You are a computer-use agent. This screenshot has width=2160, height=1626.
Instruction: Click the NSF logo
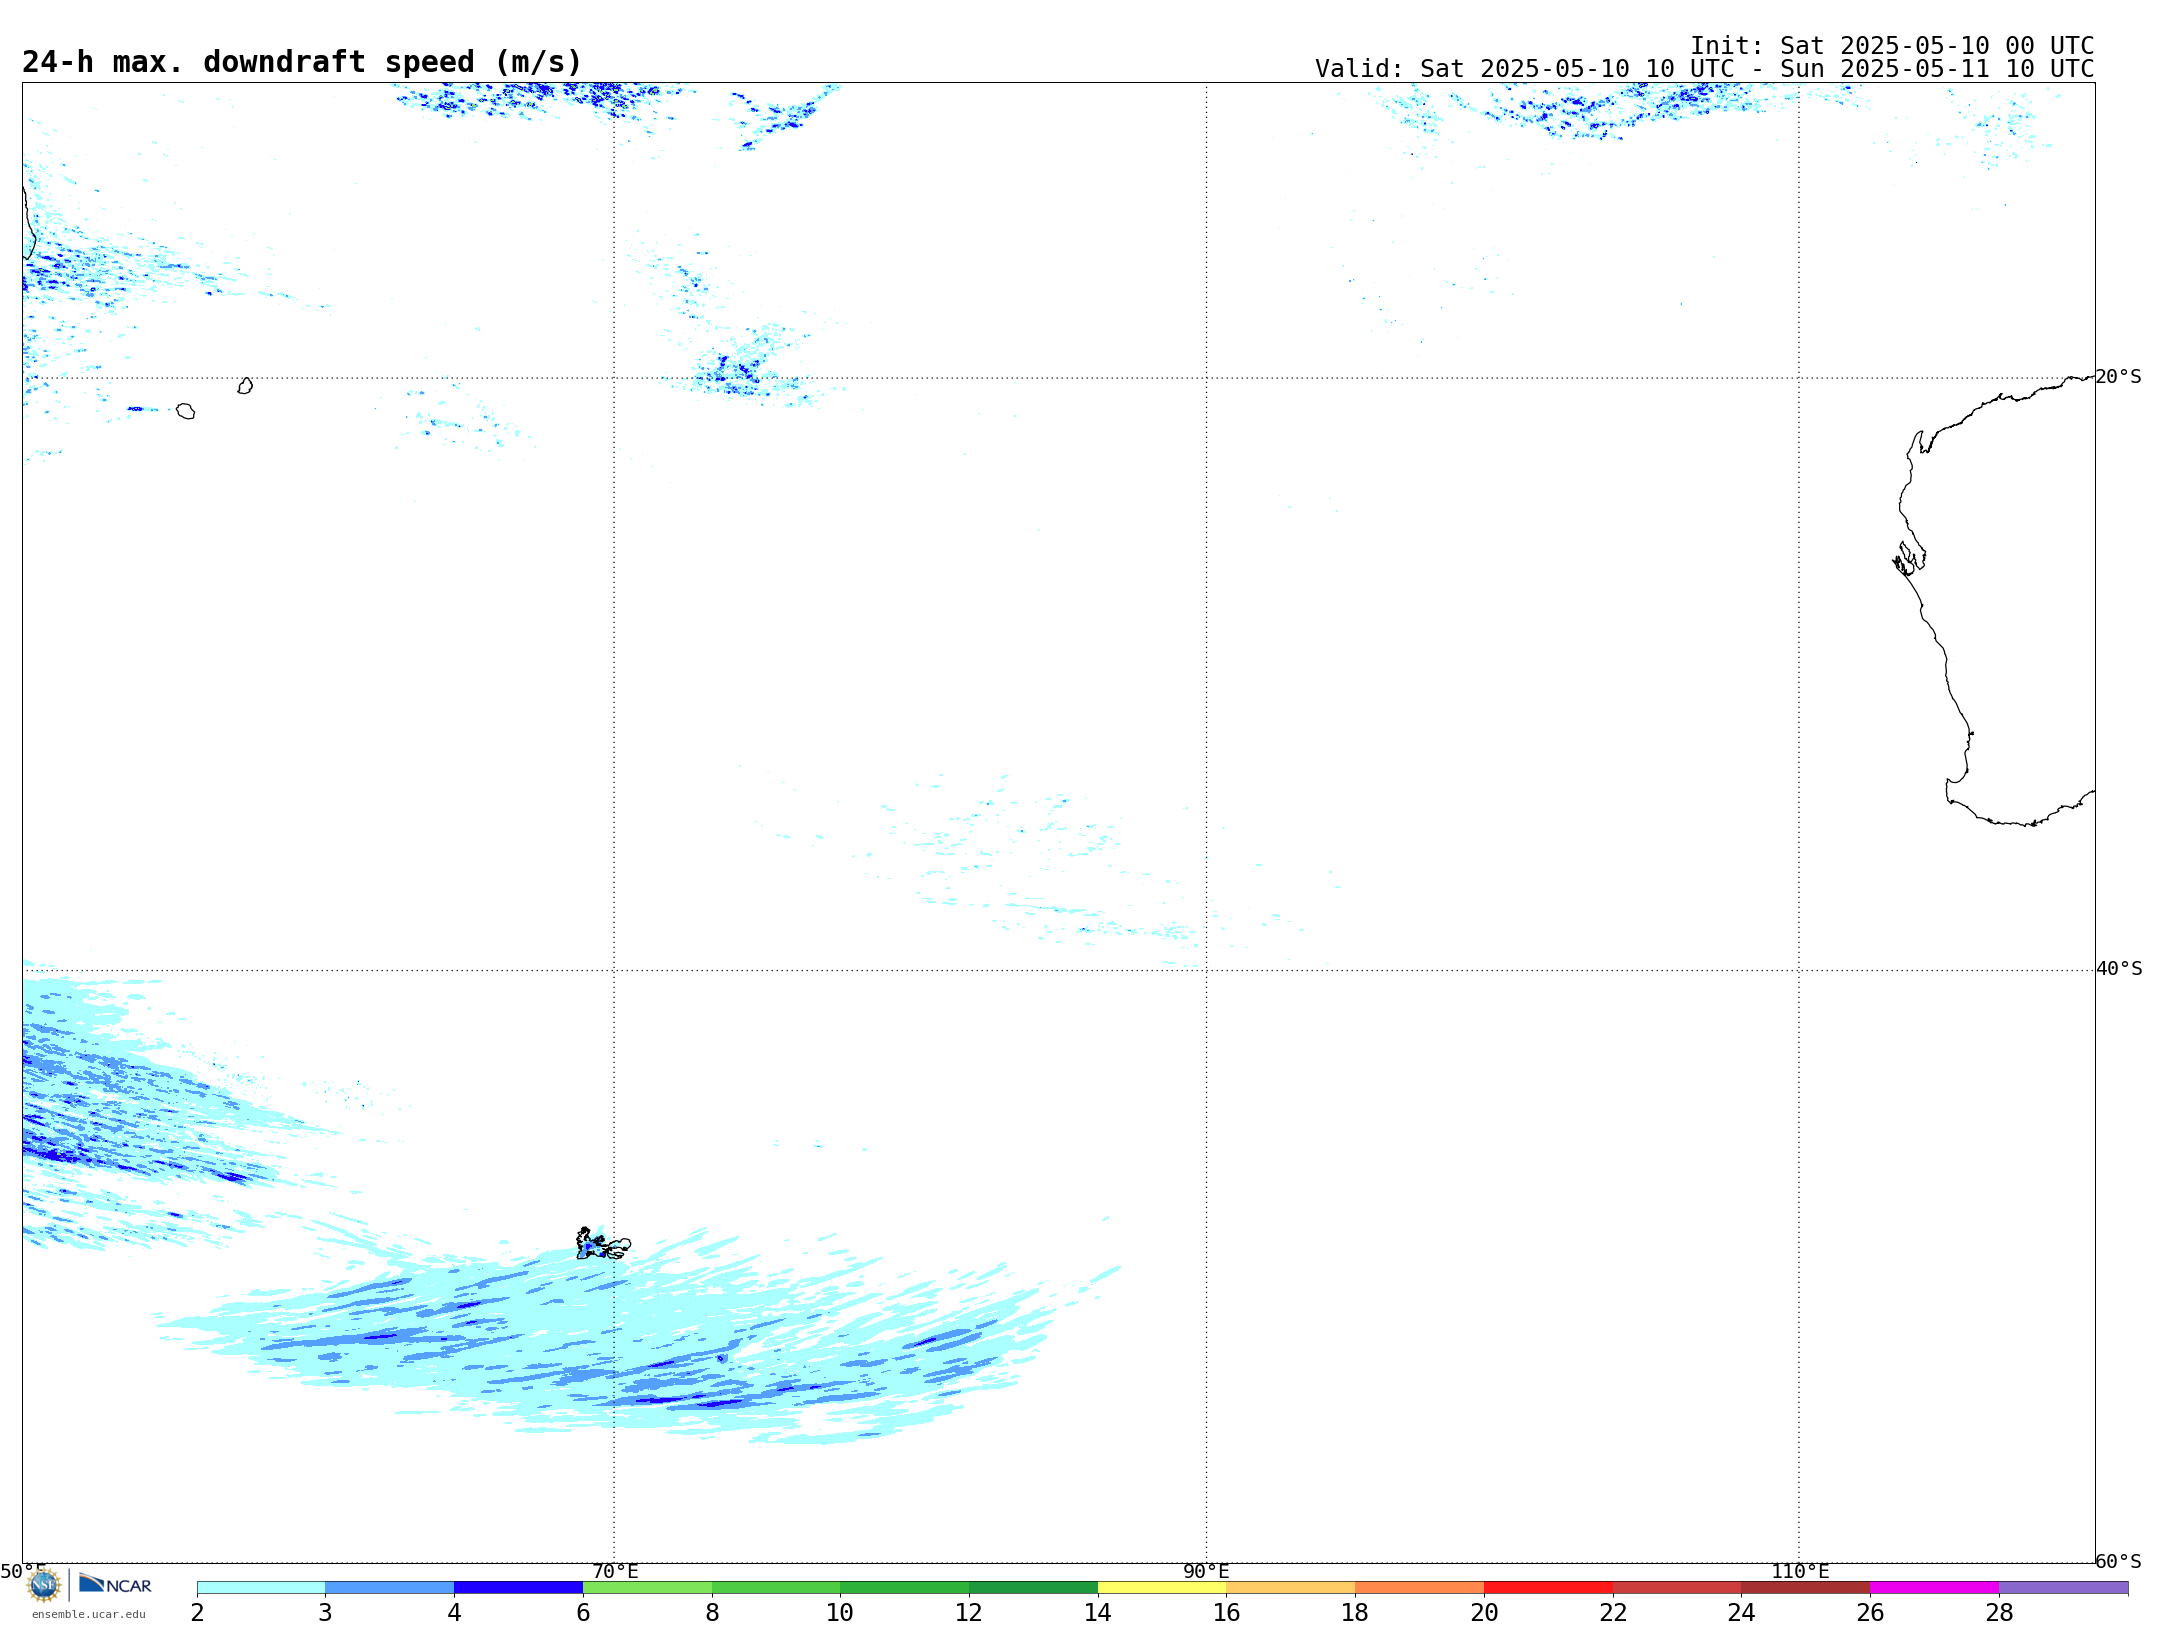point(44,1585)
